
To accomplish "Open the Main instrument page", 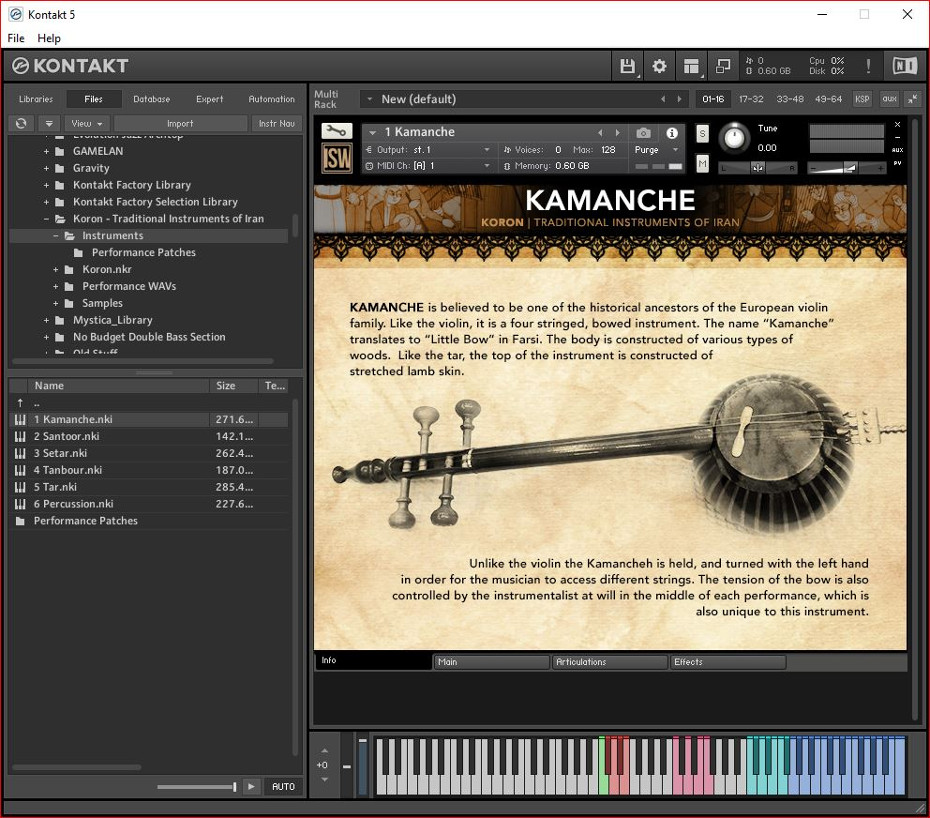I will pyautogui.click(x=491, y=662).
